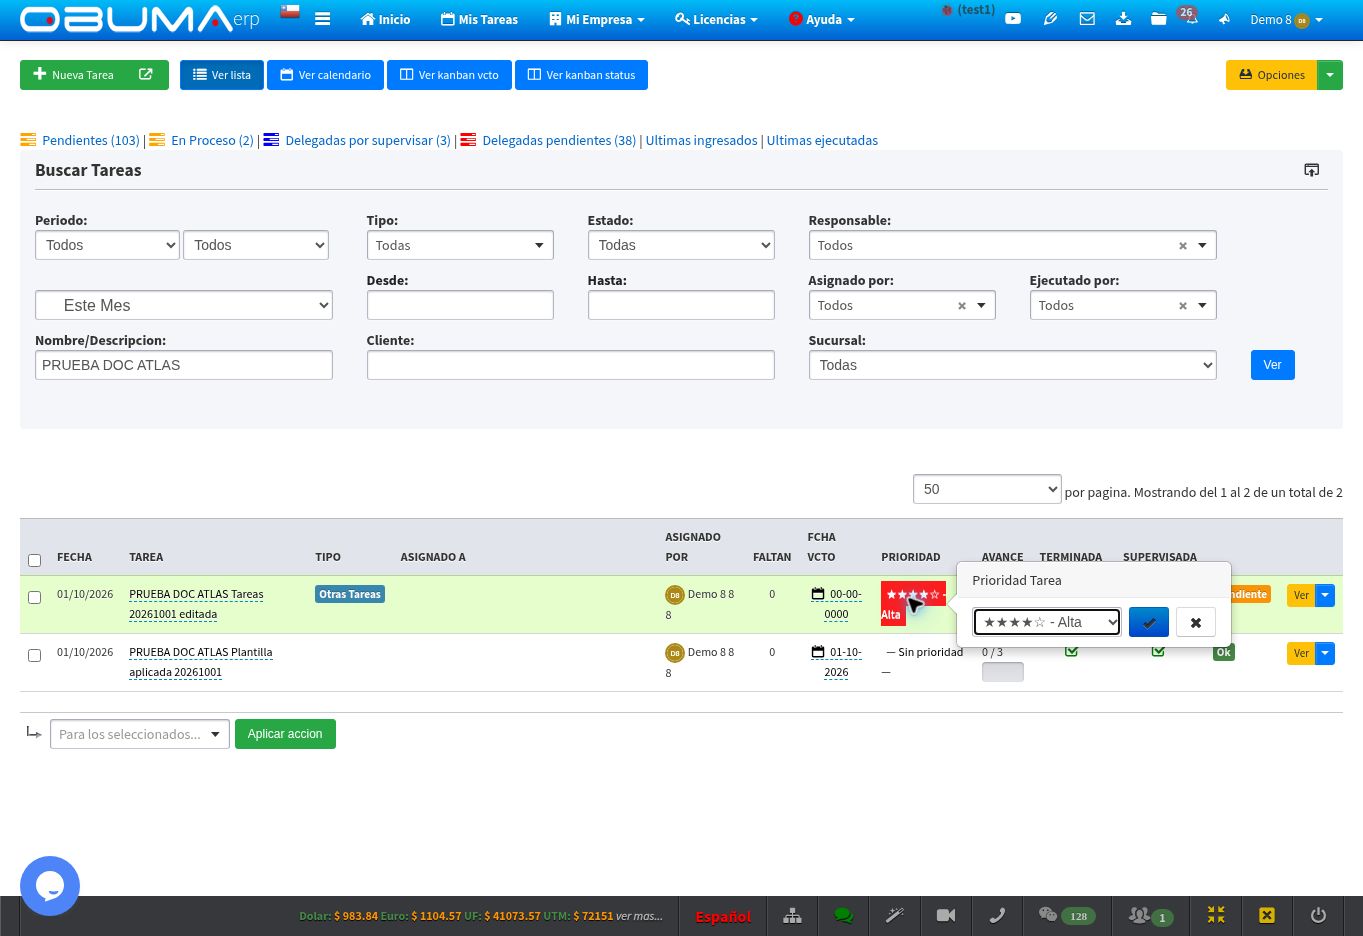Click the blue Ver search button
1363x936 pixels.
click(1272, 365)
